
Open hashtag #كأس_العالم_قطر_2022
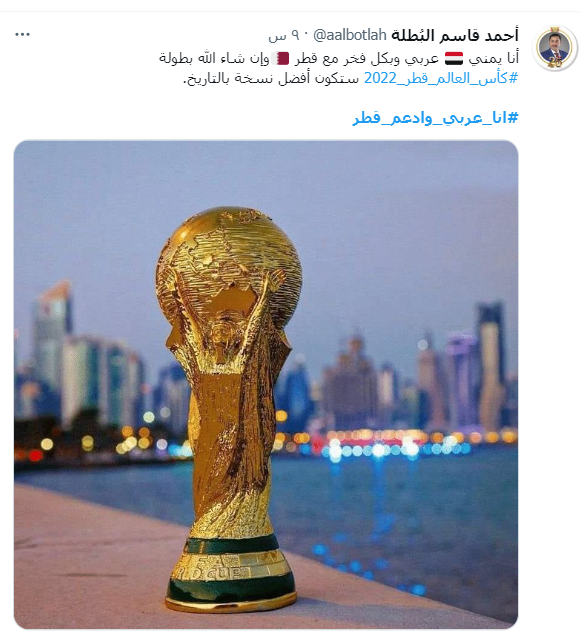441,78
